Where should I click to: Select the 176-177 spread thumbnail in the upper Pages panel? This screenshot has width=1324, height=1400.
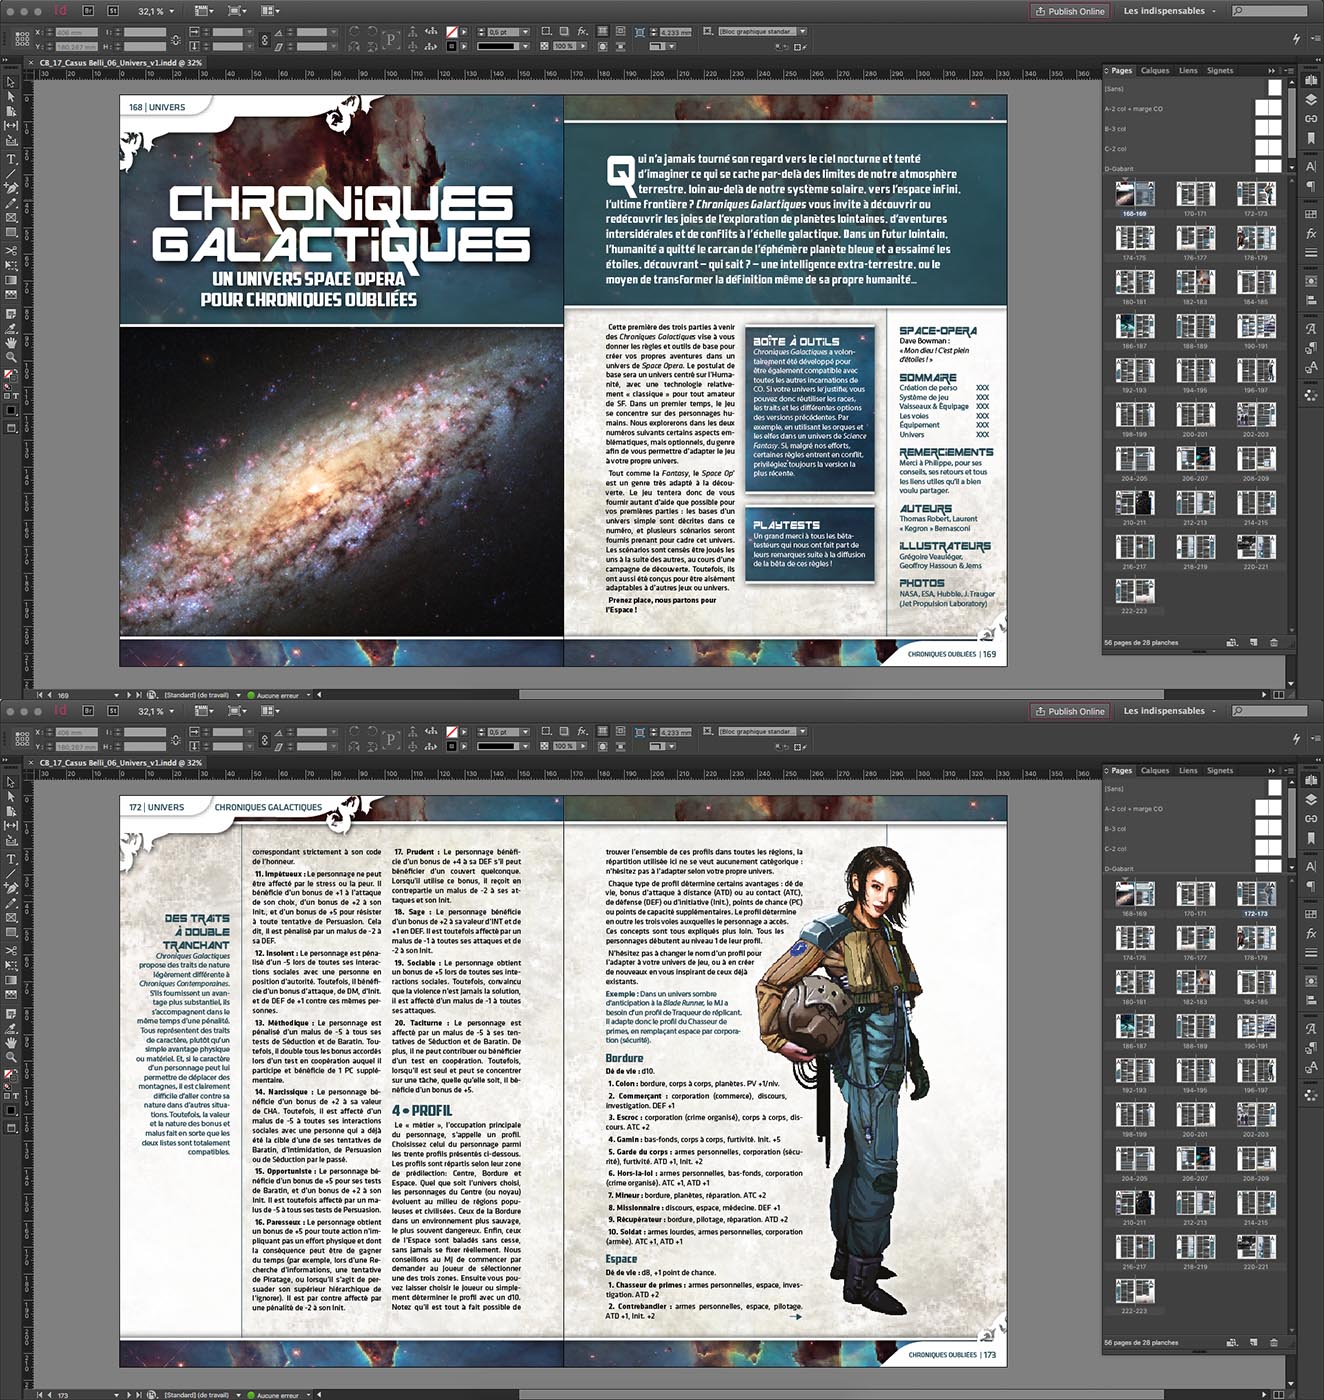coord(1195,240)
